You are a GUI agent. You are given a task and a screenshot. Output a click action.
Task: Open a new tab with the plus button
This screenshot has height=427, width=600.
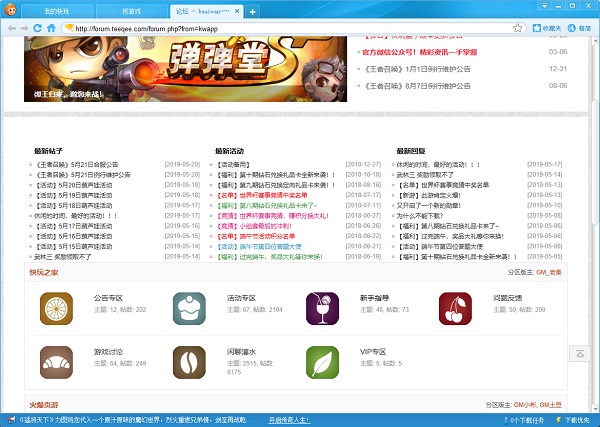(252, 11)
